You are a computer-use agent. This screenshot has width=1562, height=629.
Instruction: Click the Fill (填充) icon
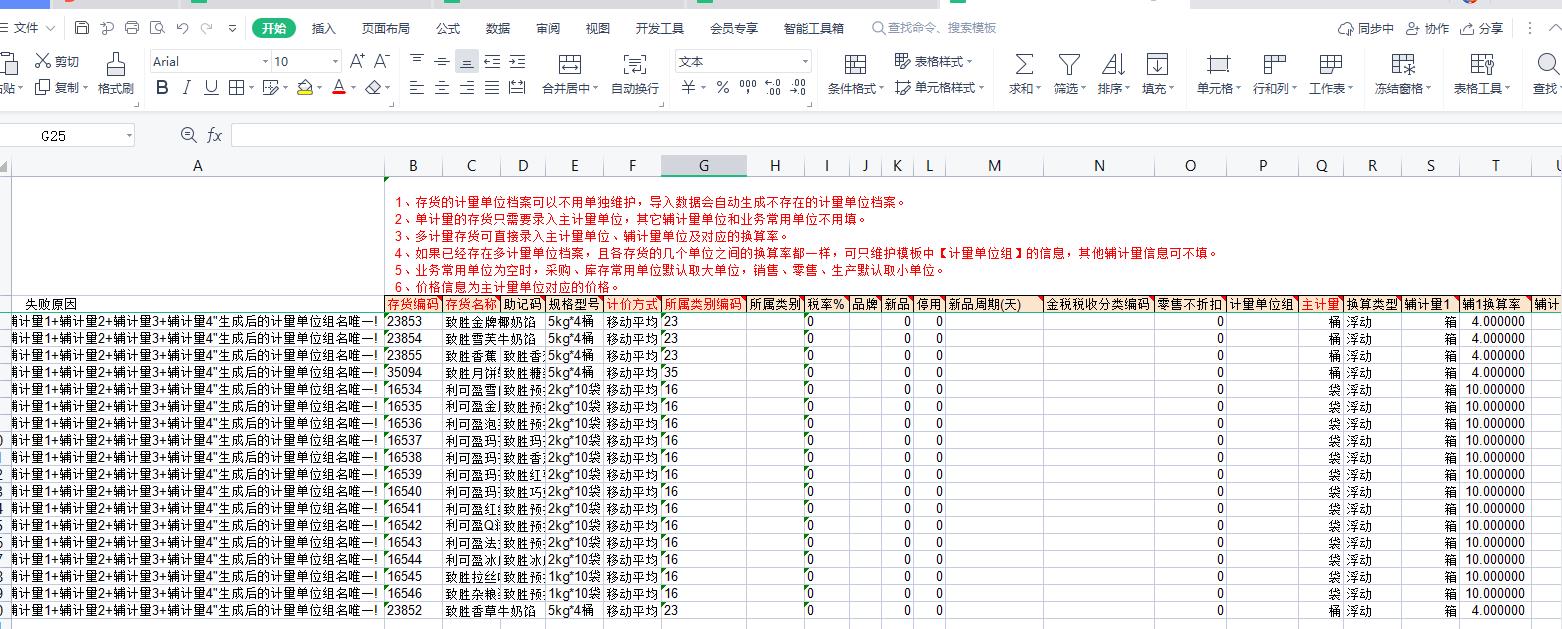coord(1157,65)
